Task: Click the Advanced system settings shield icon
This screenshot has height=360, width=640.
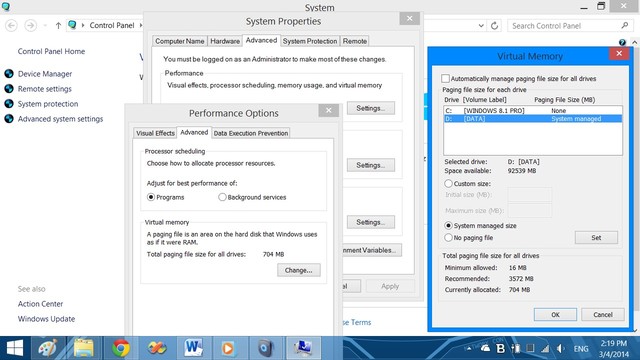Action: [9, 119]
